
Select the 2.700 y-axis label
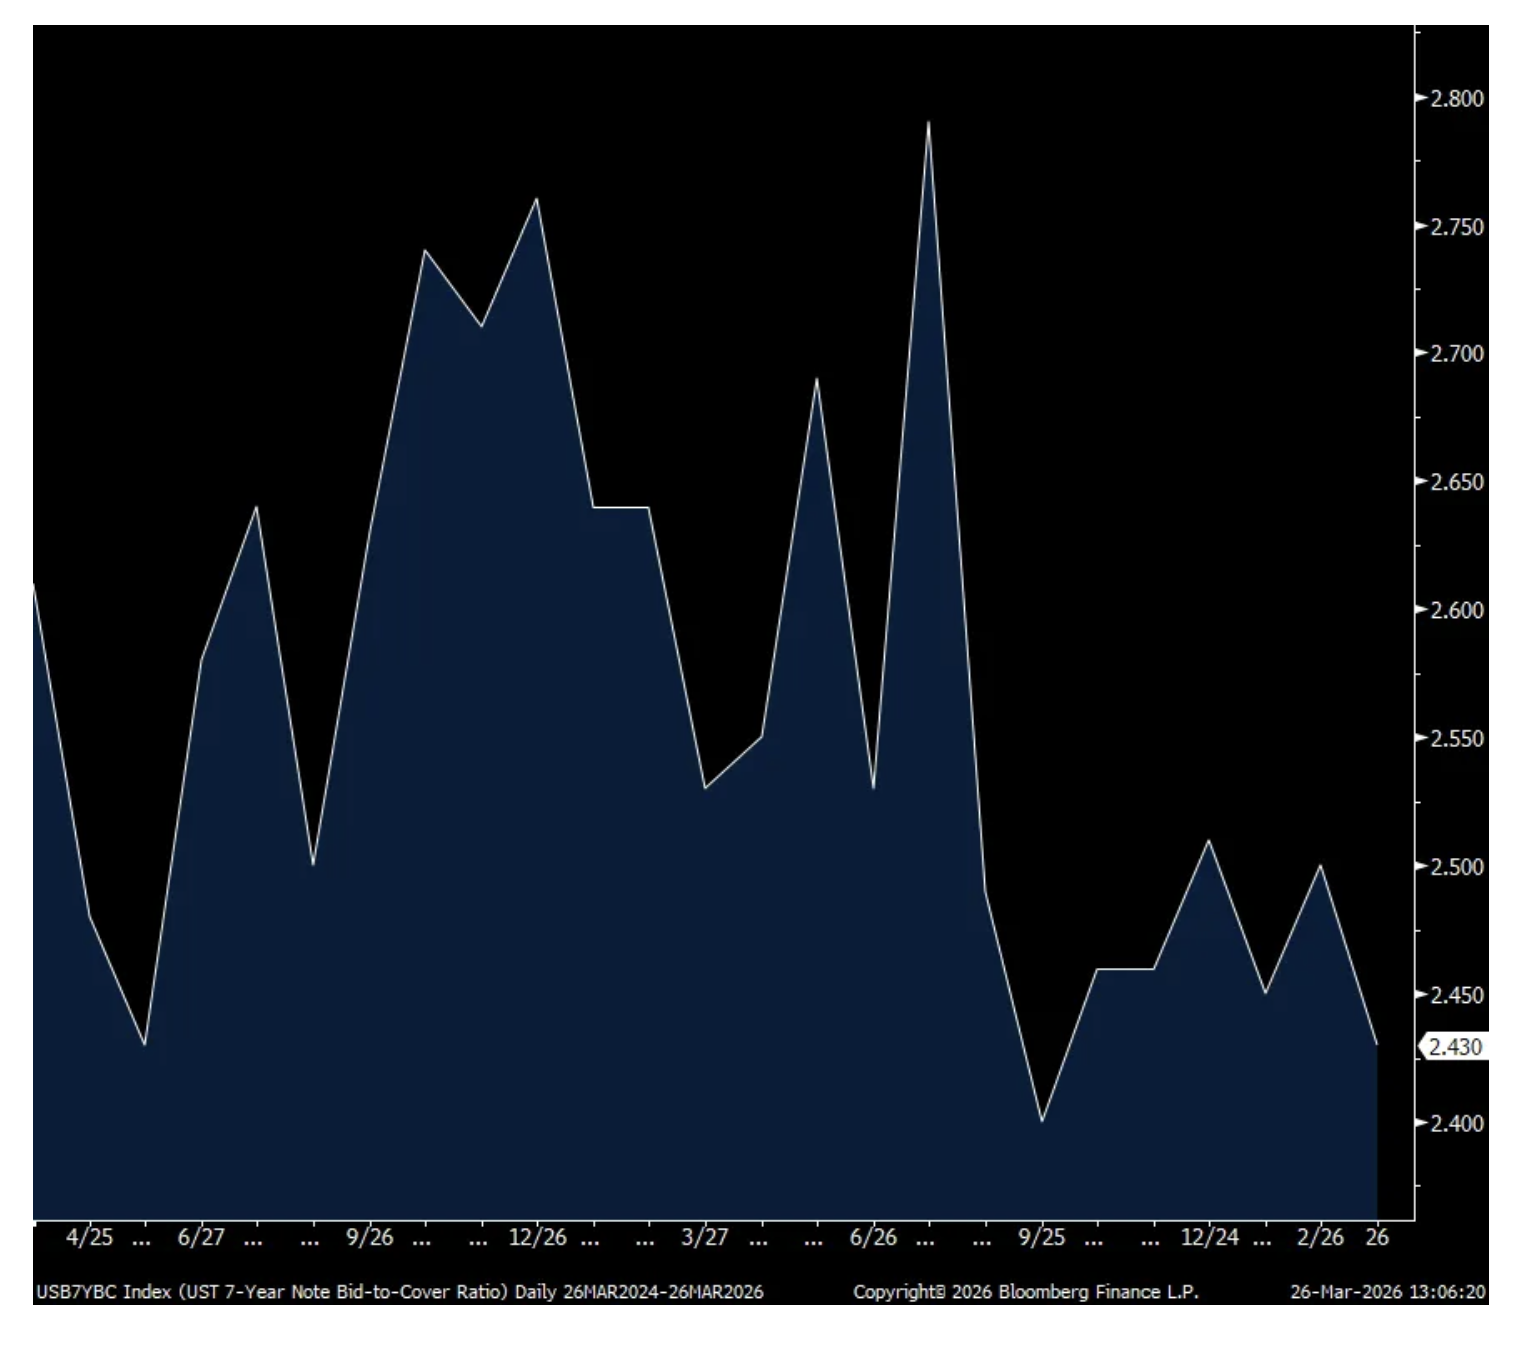pyautogui.click(x=1457, y=354)
